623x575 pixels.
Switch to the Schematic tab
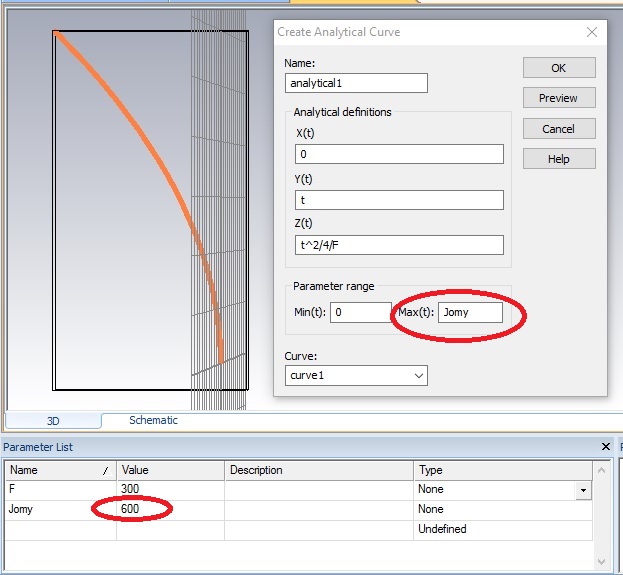point(153,420)
